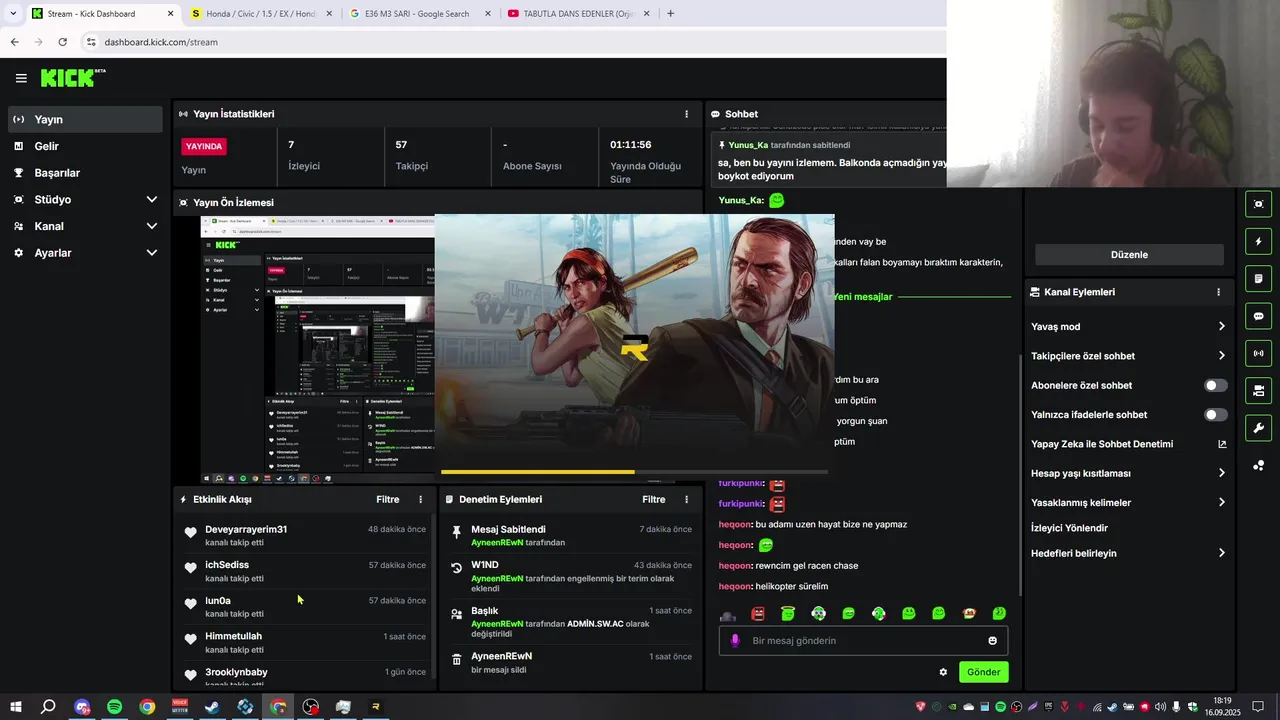Click the camera/channel icon in right sidebar
1280x720 pixels.
(1258, 390)
